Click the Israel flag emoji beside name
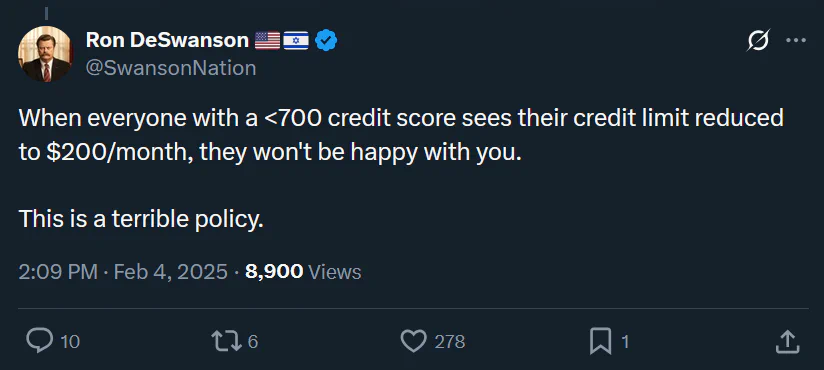824x370 pixels. pyautogui.click(x=296, y=40)
